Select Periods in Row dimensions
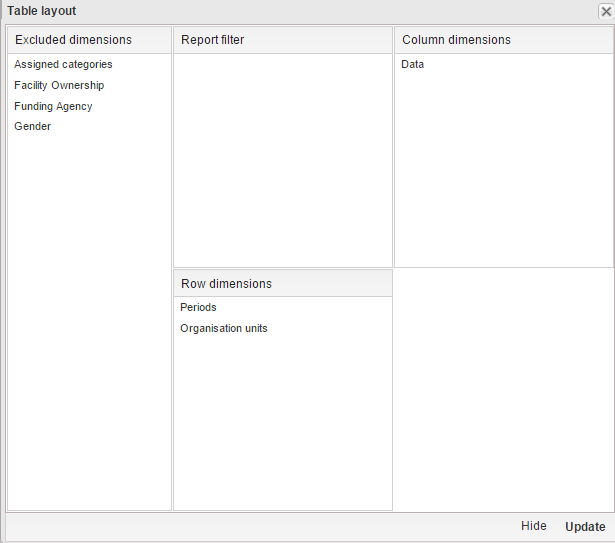This screenshot has height=543, width=615. 198,307
